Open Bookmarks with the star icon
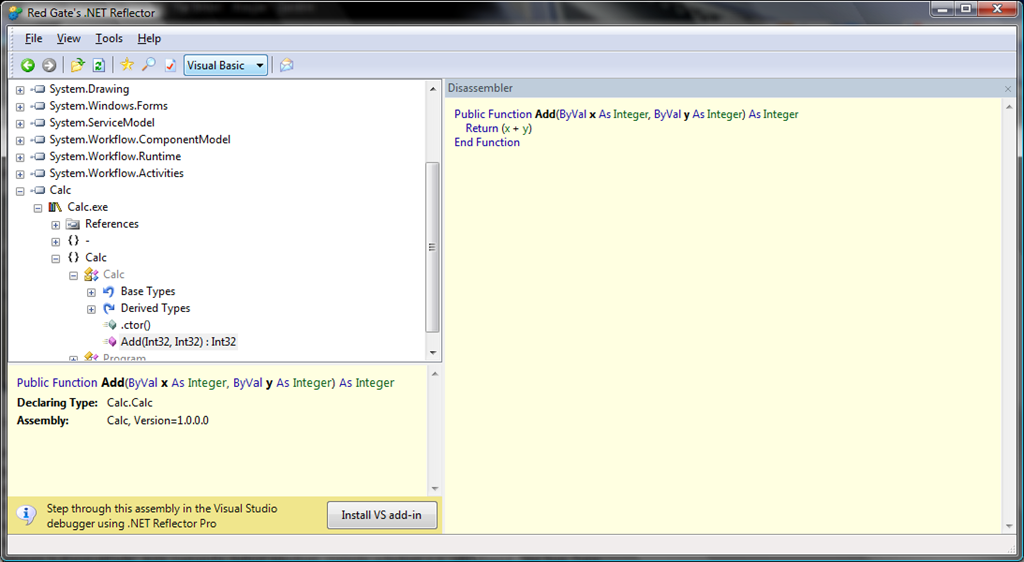Viewport: 1024px width, 562px height. 127,65
